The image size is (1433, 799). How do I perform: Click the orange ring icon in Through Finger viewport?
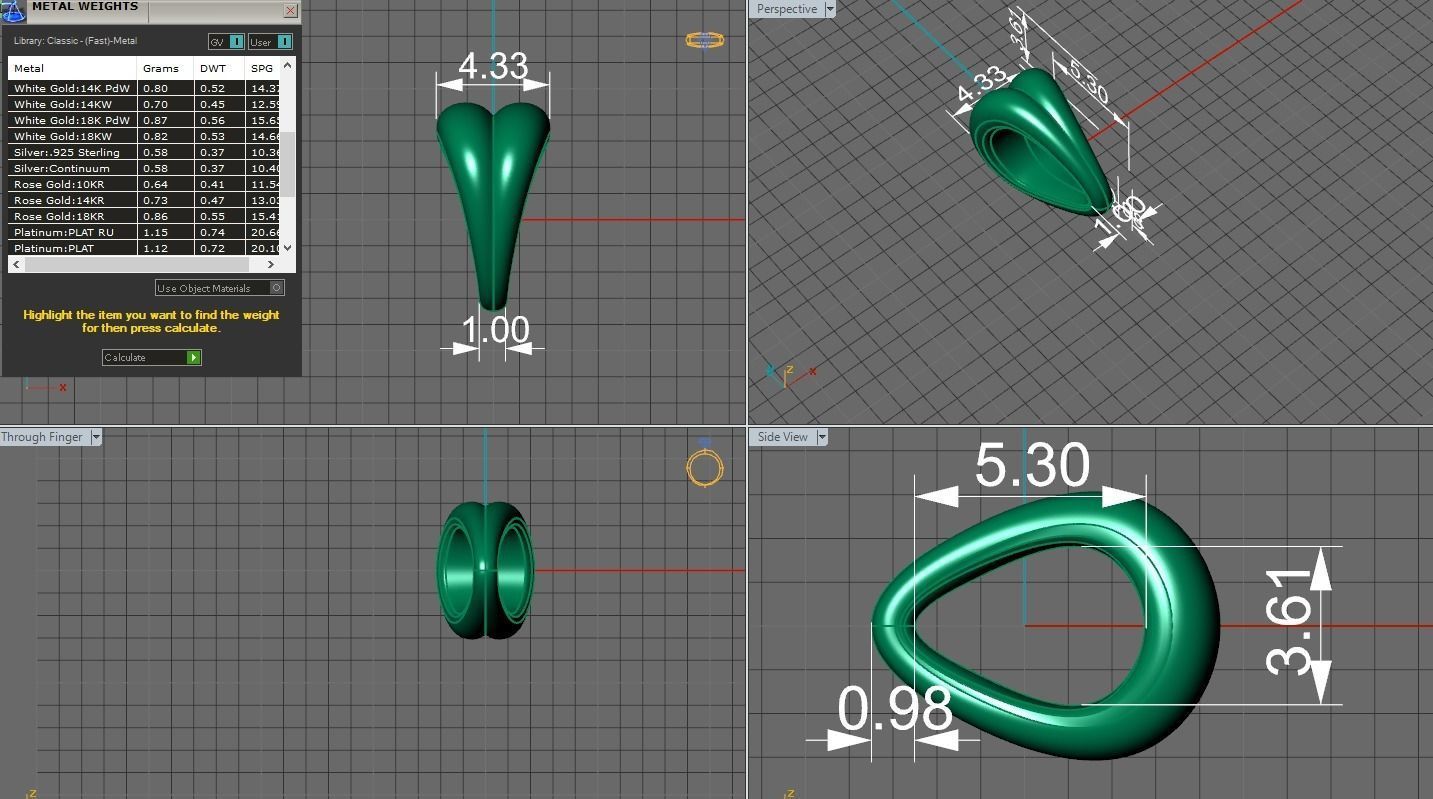pyautogui.click(x=705, y=466)
